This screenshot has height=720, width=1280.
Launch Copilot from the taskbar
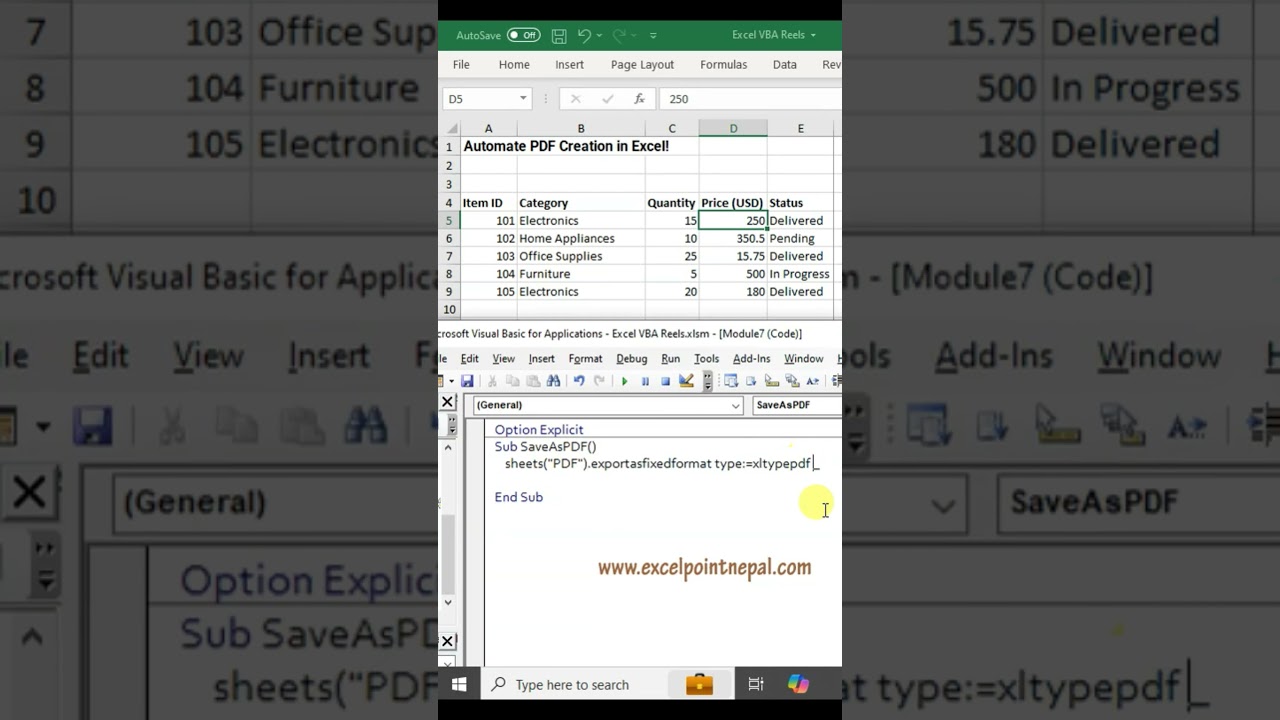(x=798, y=684)
